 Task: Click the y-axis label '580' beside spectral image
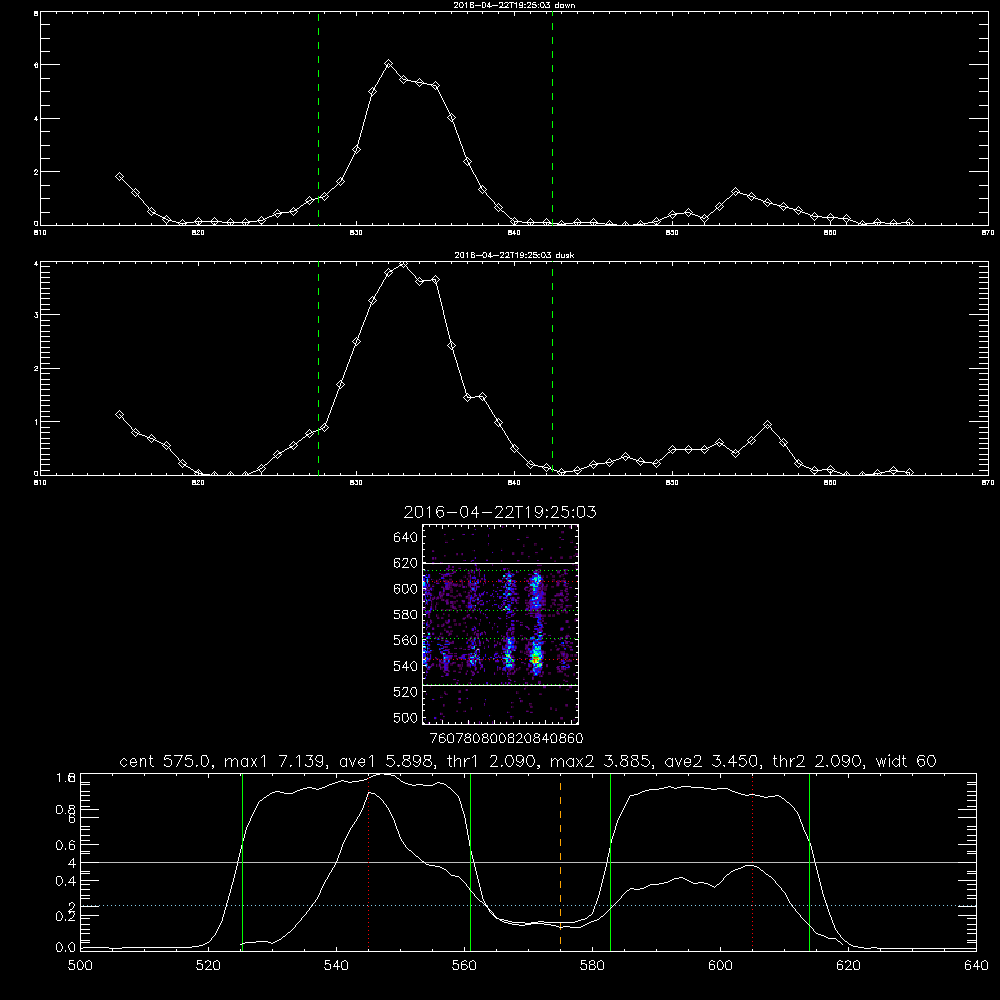coord(405,615)
